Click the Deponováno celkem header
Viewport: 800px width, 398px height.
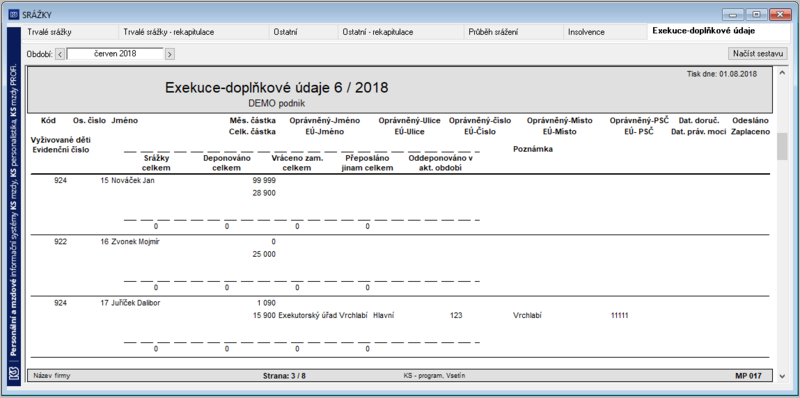click(x=227, y=163)
